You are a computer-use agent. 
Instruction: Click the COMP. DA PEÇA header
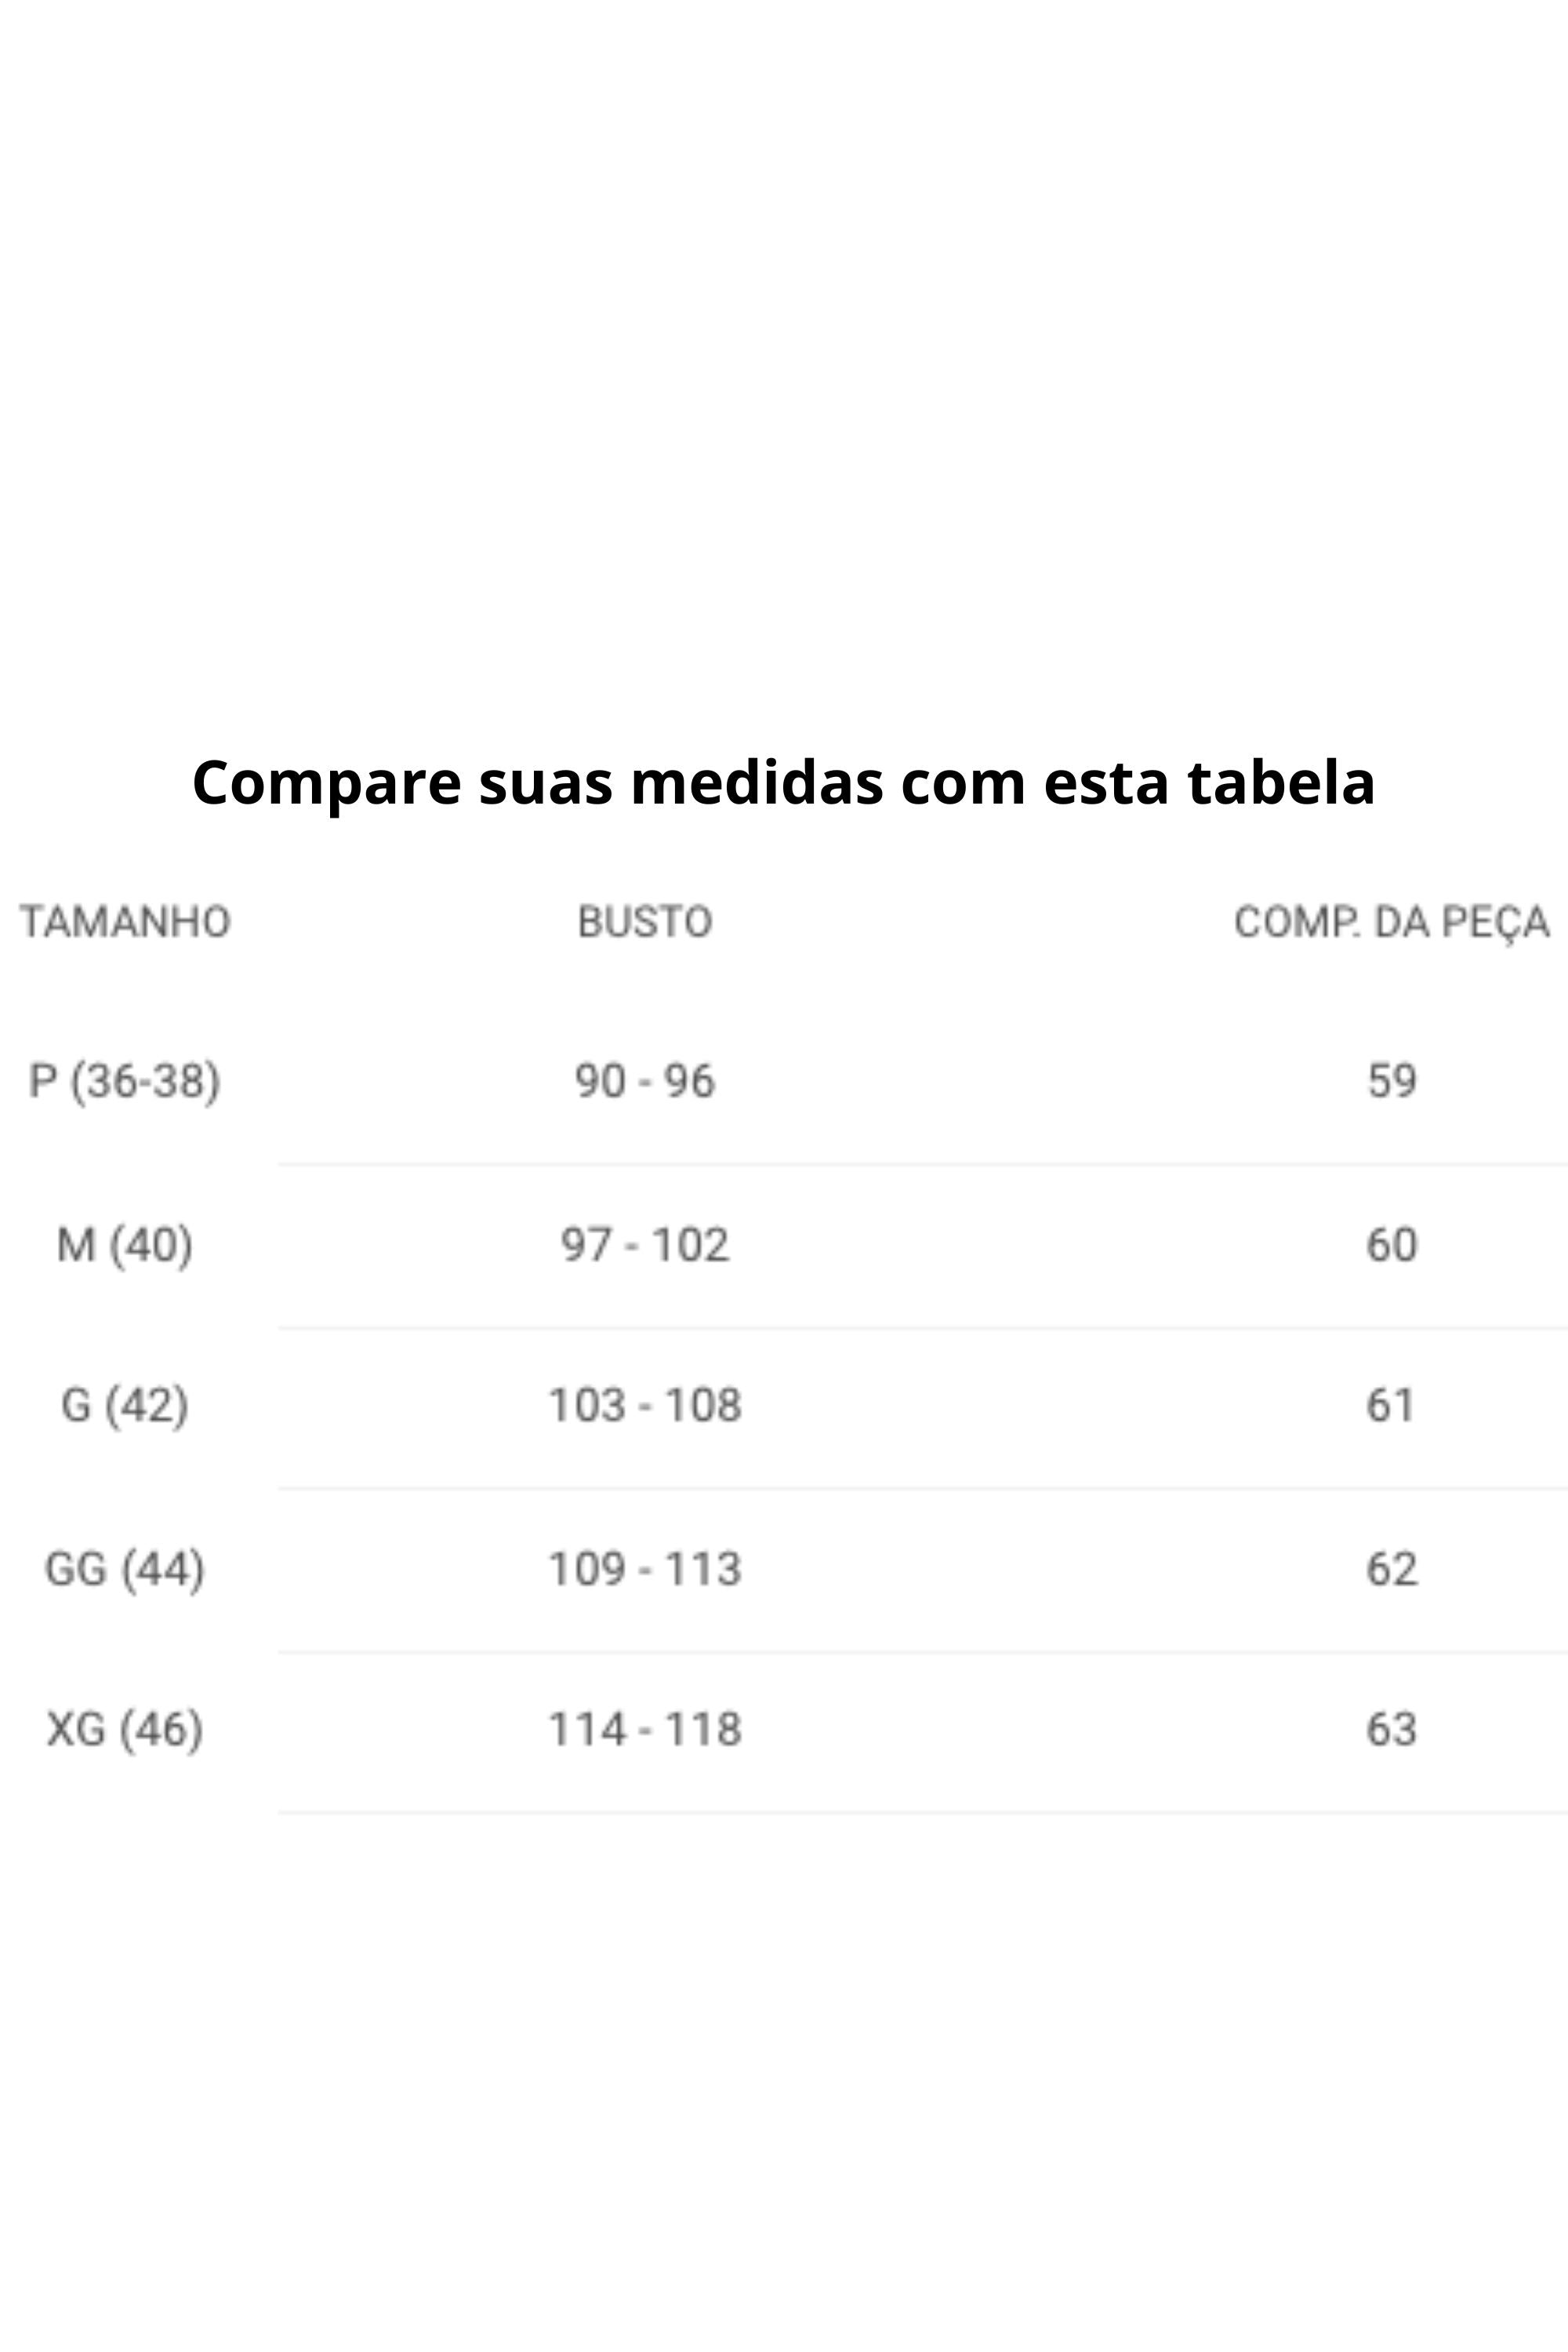pos(1391,922)
